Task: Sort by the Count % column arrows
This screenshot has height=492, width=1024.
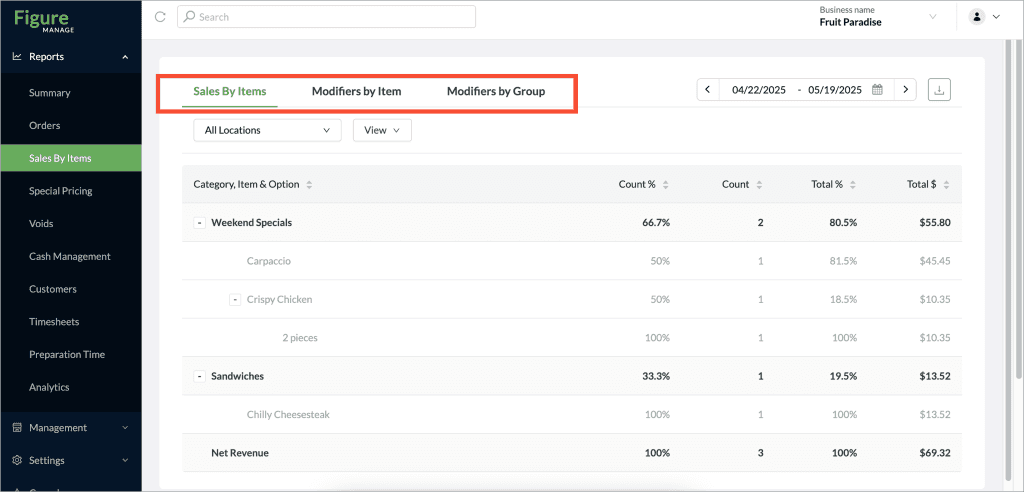Action: tap(665, 185)
